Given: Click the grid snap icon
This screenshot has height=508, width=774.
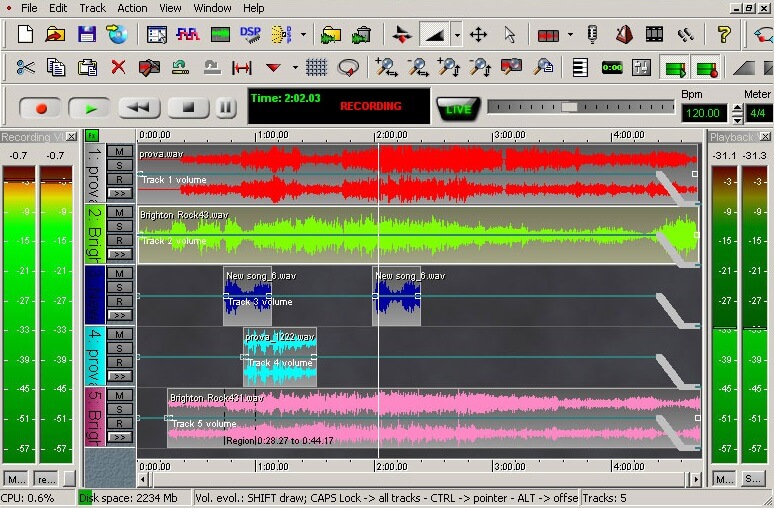Looking at the screenshot, I should (316, 67).
